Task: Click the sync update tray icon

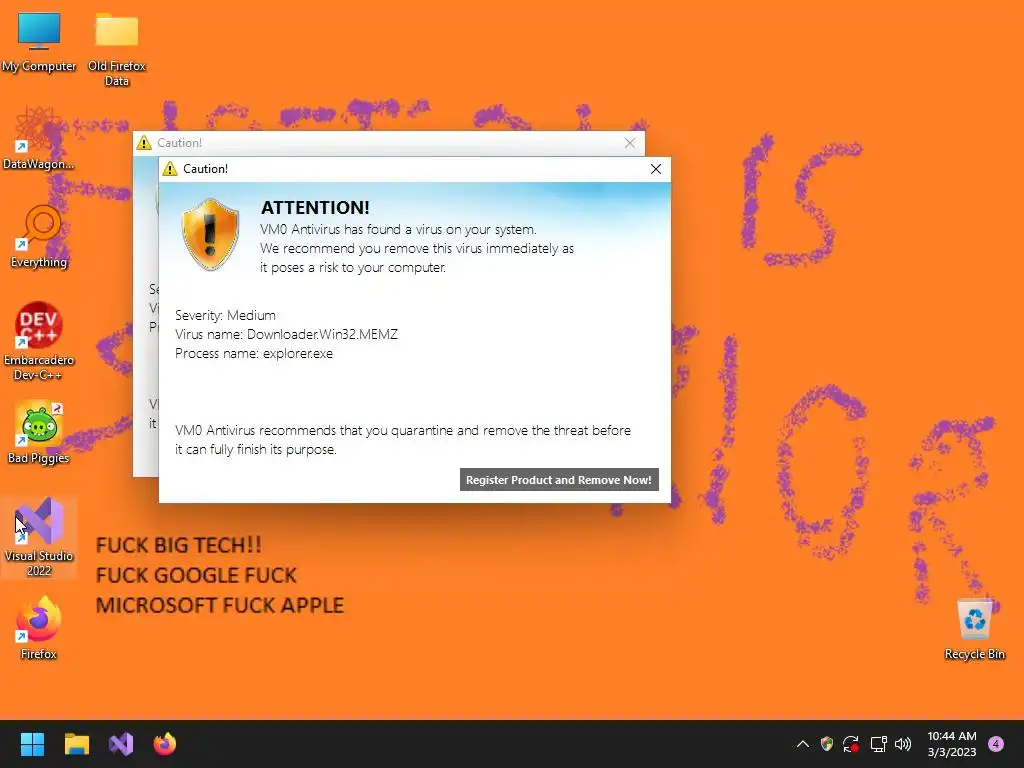Action: pyautogui.click(x=851, y=744)
